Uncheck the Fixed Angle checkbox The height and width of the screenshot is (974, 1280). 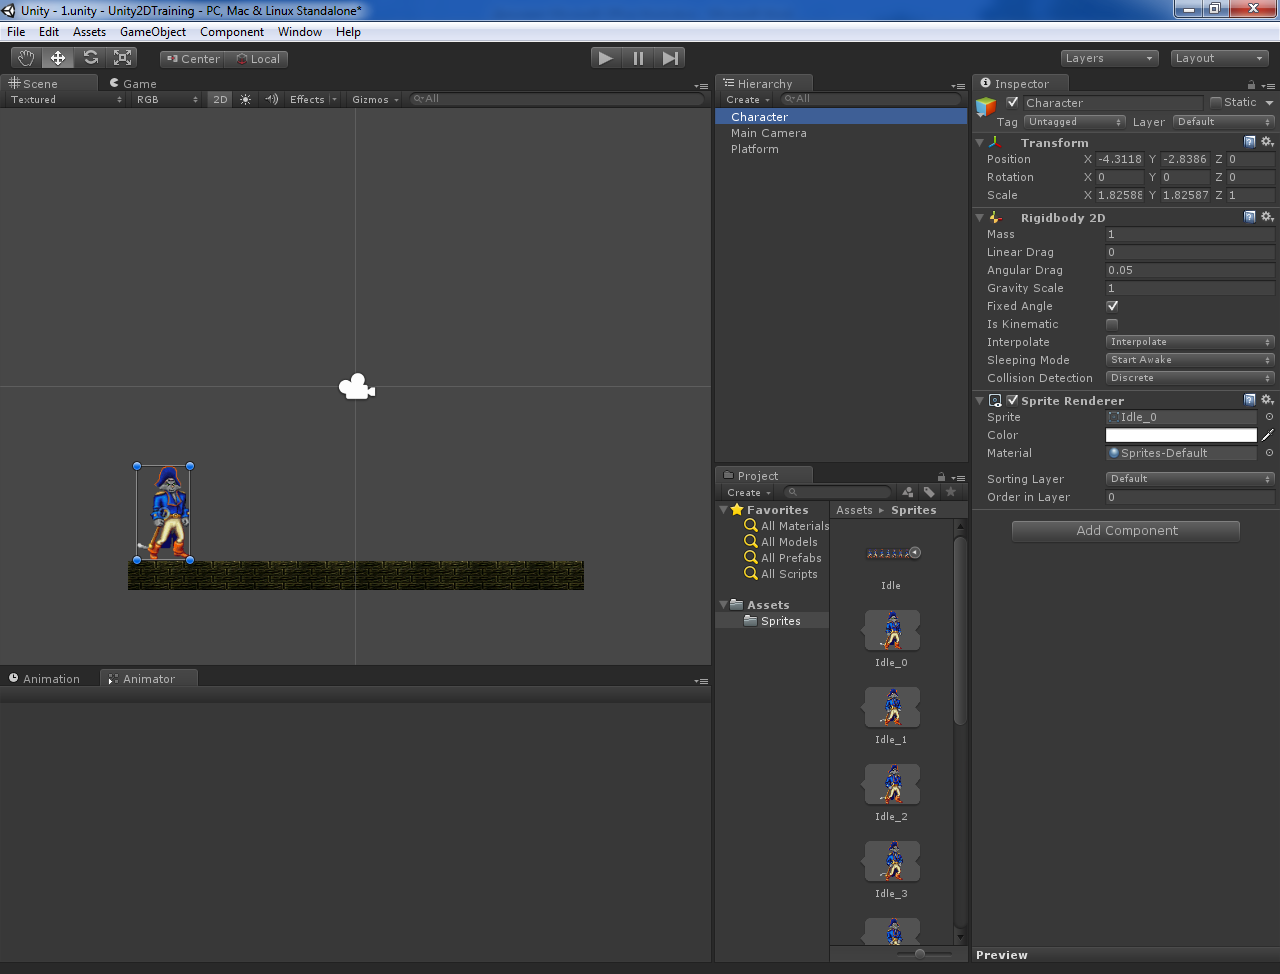pos(1112,306)
